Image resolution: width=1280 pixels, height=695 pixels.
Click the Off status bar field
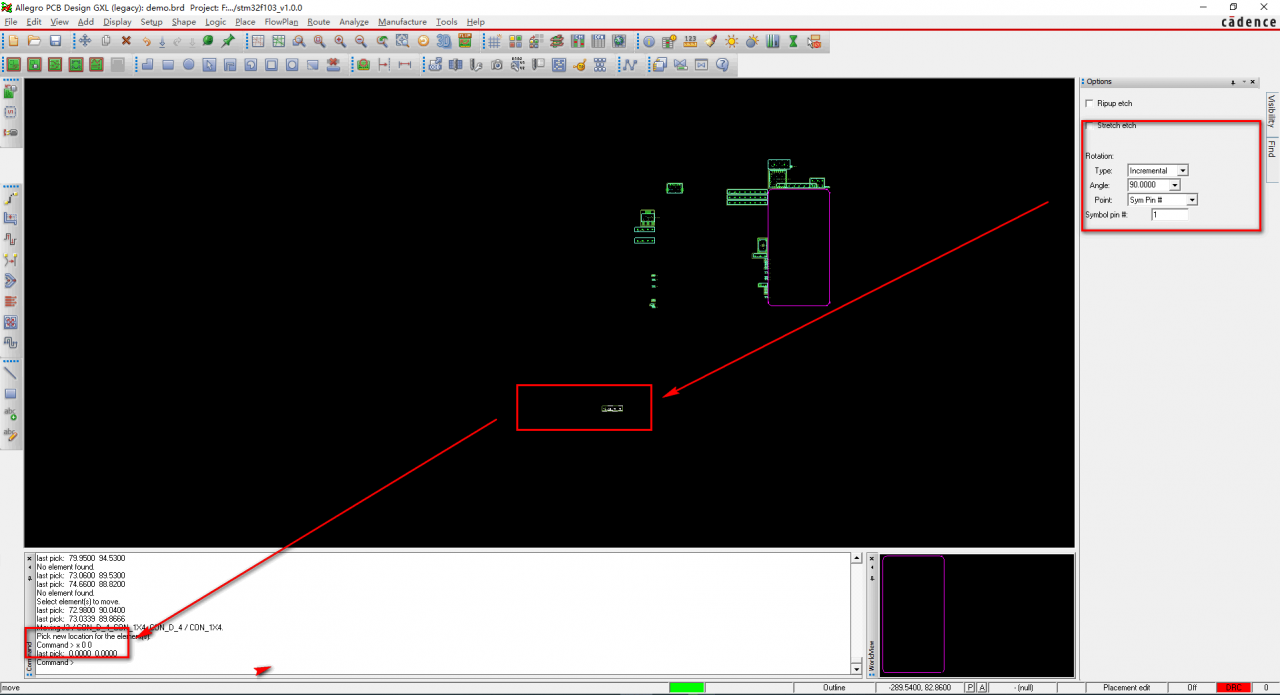1192,688
